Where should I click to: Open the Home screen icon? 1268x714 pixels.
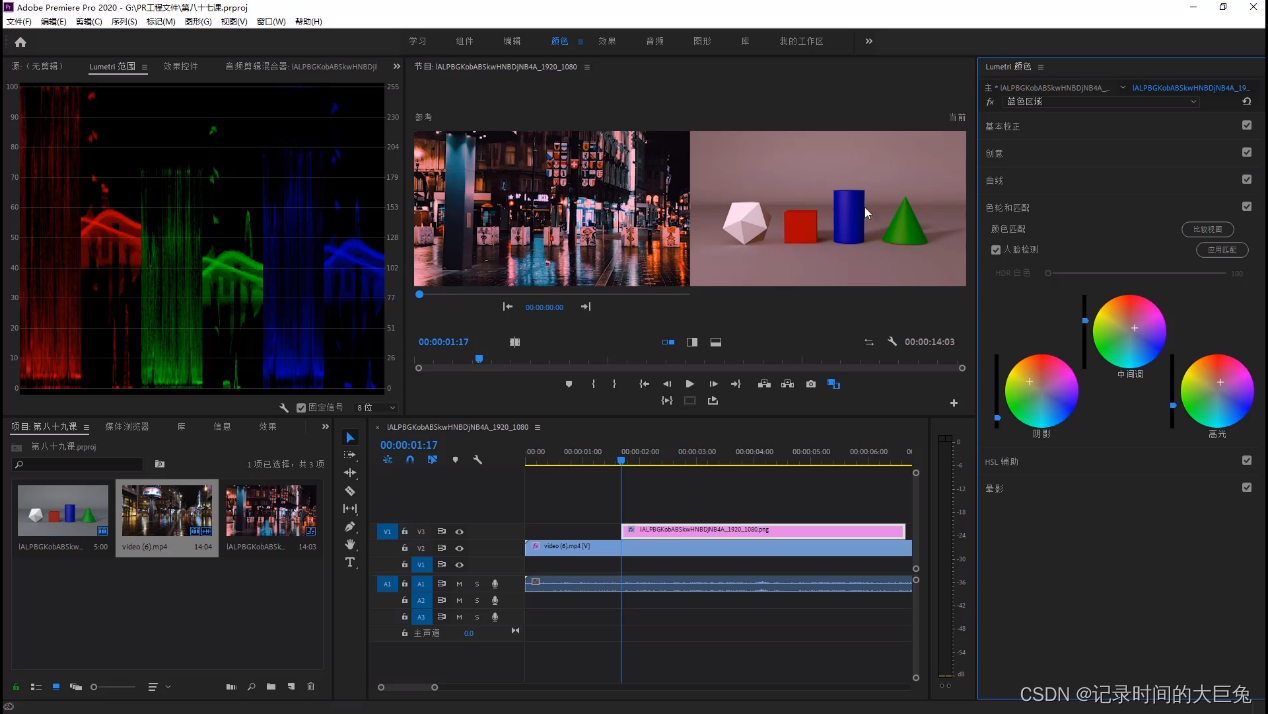click(20, 42)
